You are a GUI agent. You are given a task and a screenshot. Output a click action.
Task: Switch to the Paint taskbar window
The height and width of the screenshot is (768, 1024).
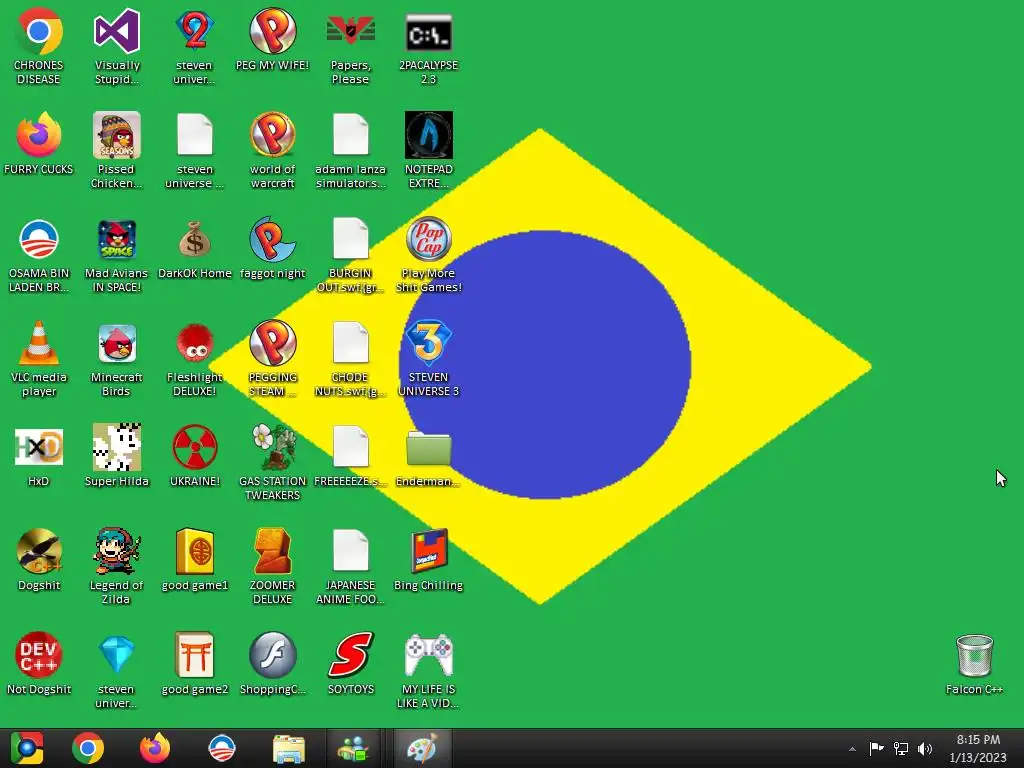click(x=422, y=748)
